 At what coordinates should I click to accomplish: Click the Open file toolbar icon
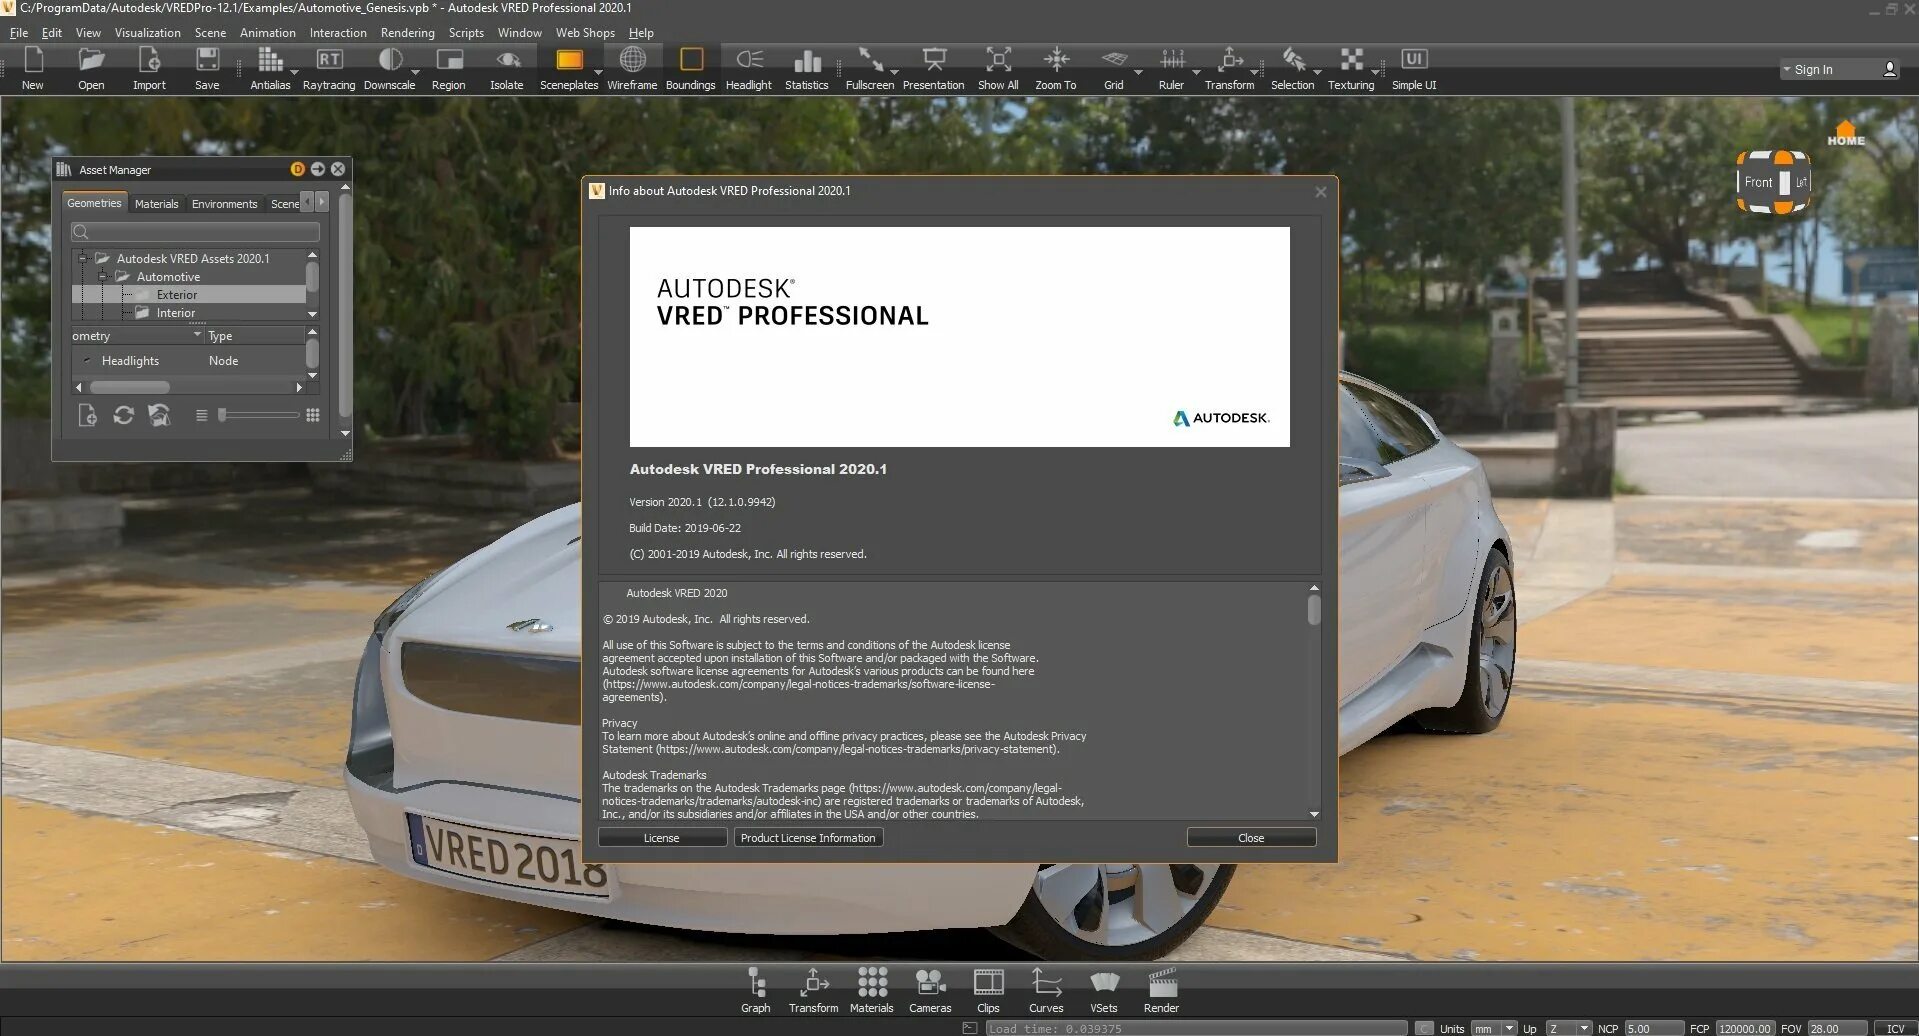91,68
